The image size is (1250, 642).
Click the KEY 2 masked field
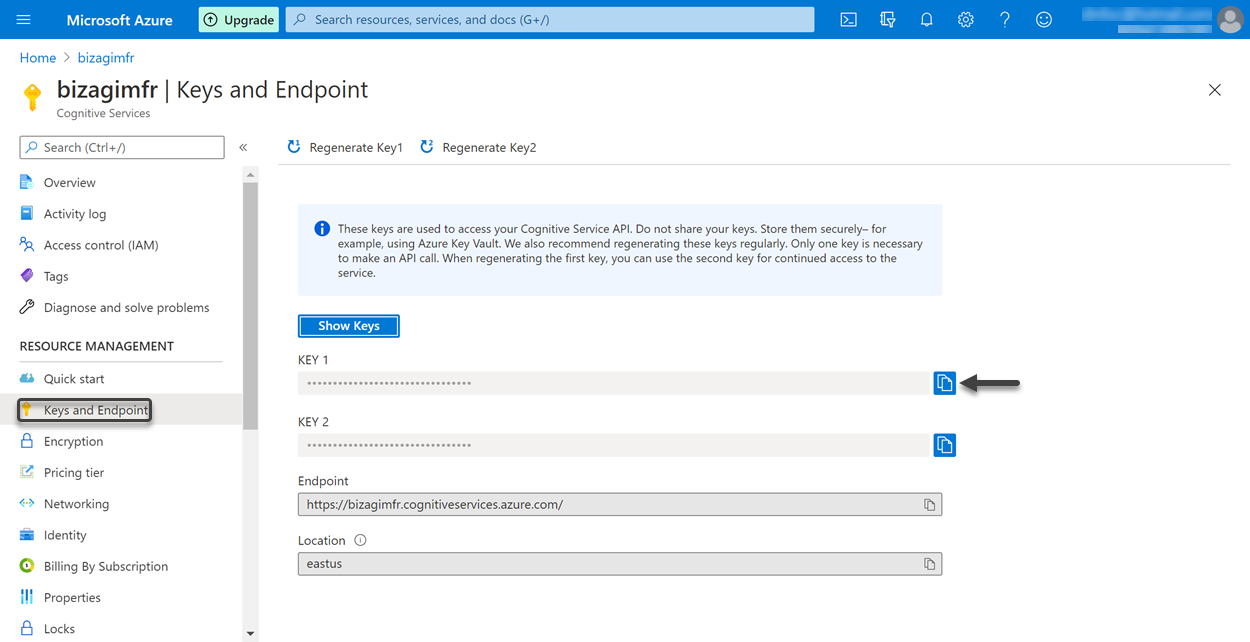pos(614,445)
